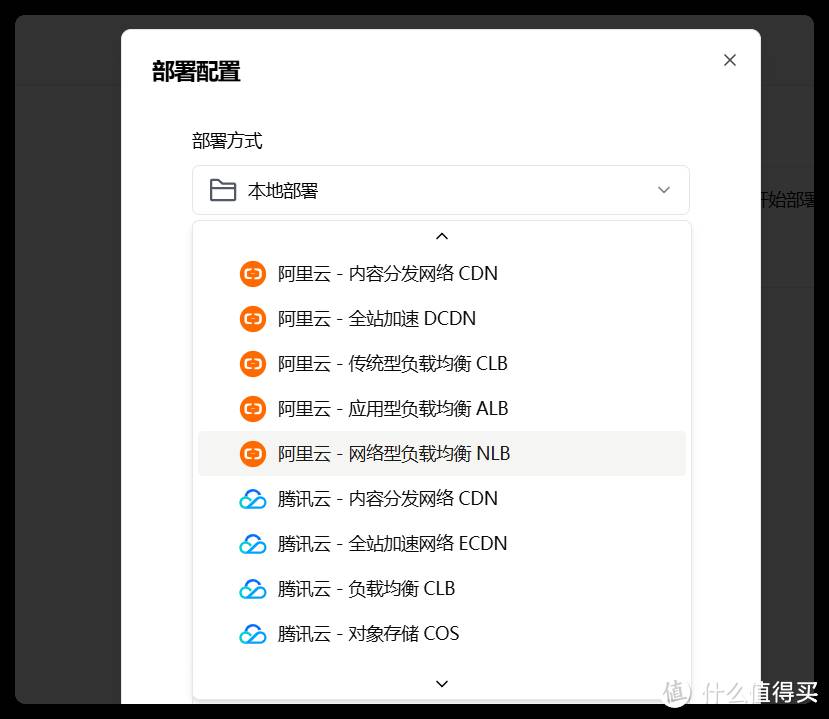The height and width of the screenshot is (719, 829).
Task: Click the folder icon beside 本地部署
Action: [x=223, y=190]
